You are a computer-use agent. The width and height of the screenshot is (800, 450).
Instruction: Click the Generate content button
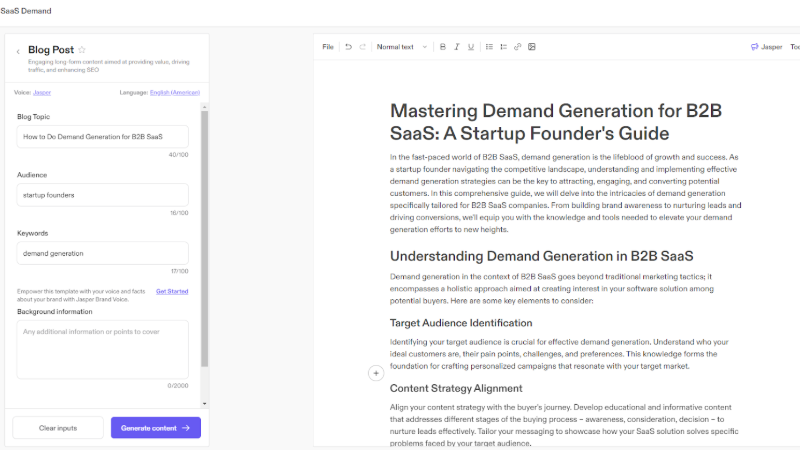tap(155, 428)
